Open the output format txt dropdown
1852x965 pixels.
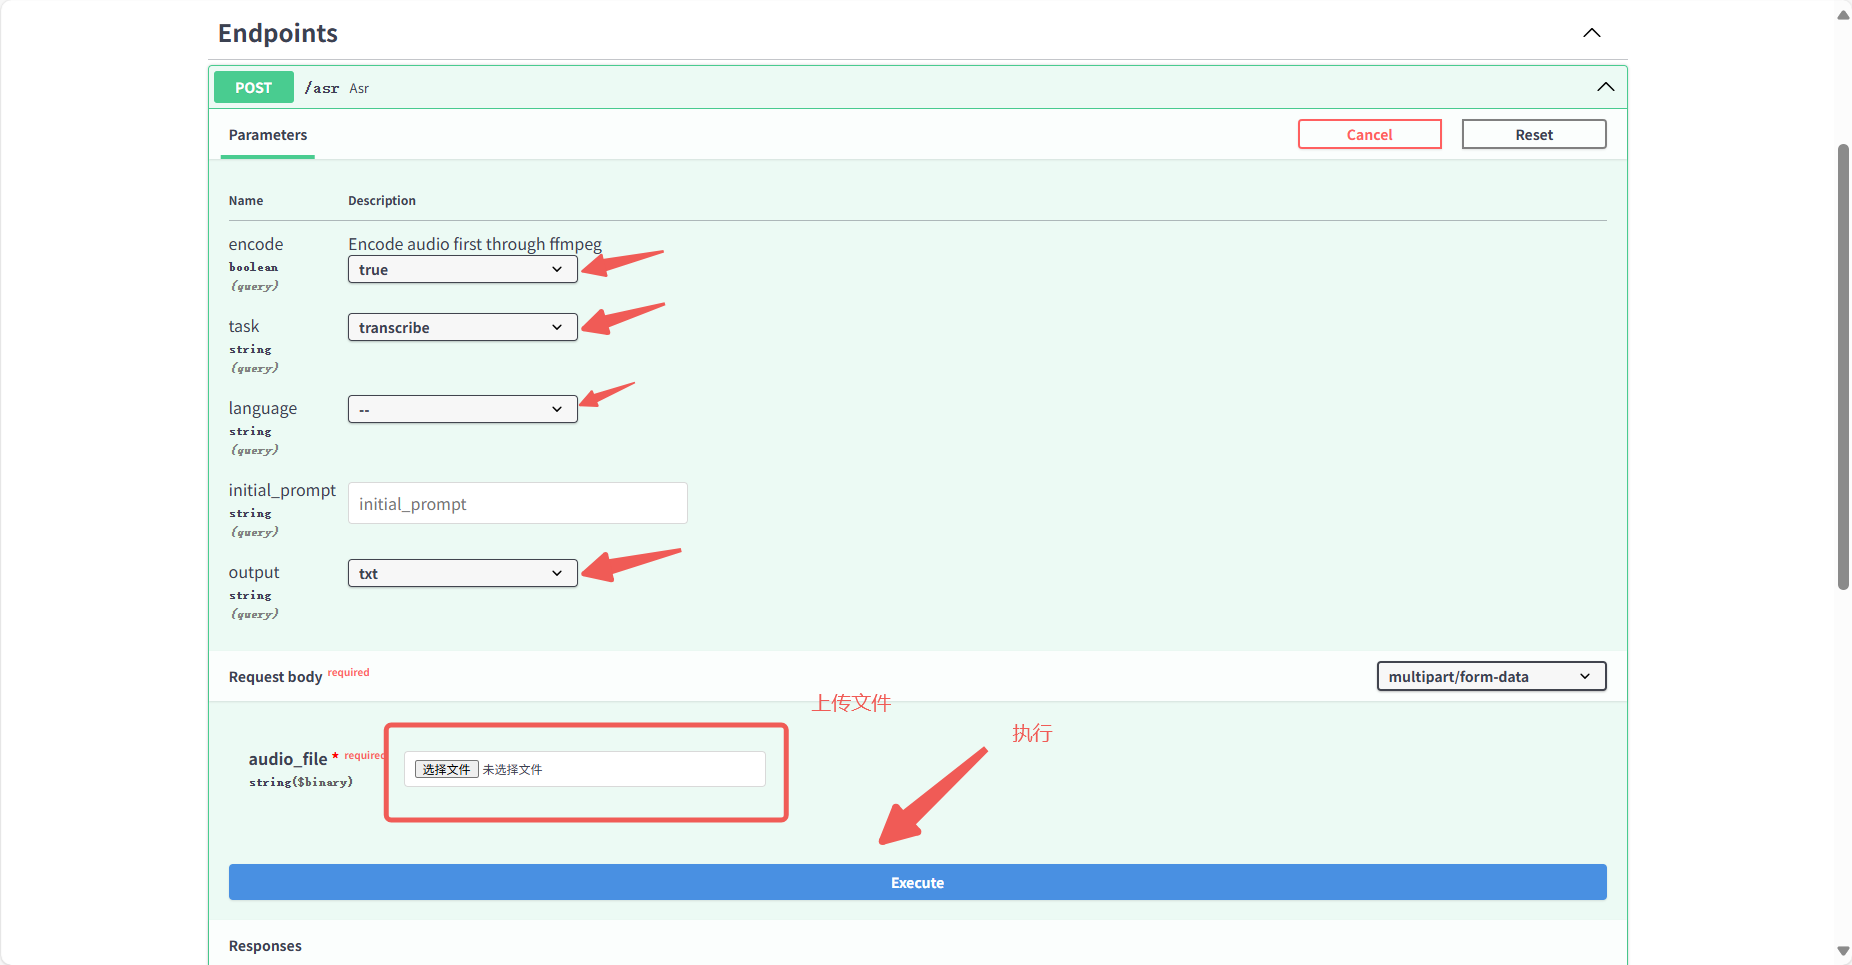tap(462, 574)
